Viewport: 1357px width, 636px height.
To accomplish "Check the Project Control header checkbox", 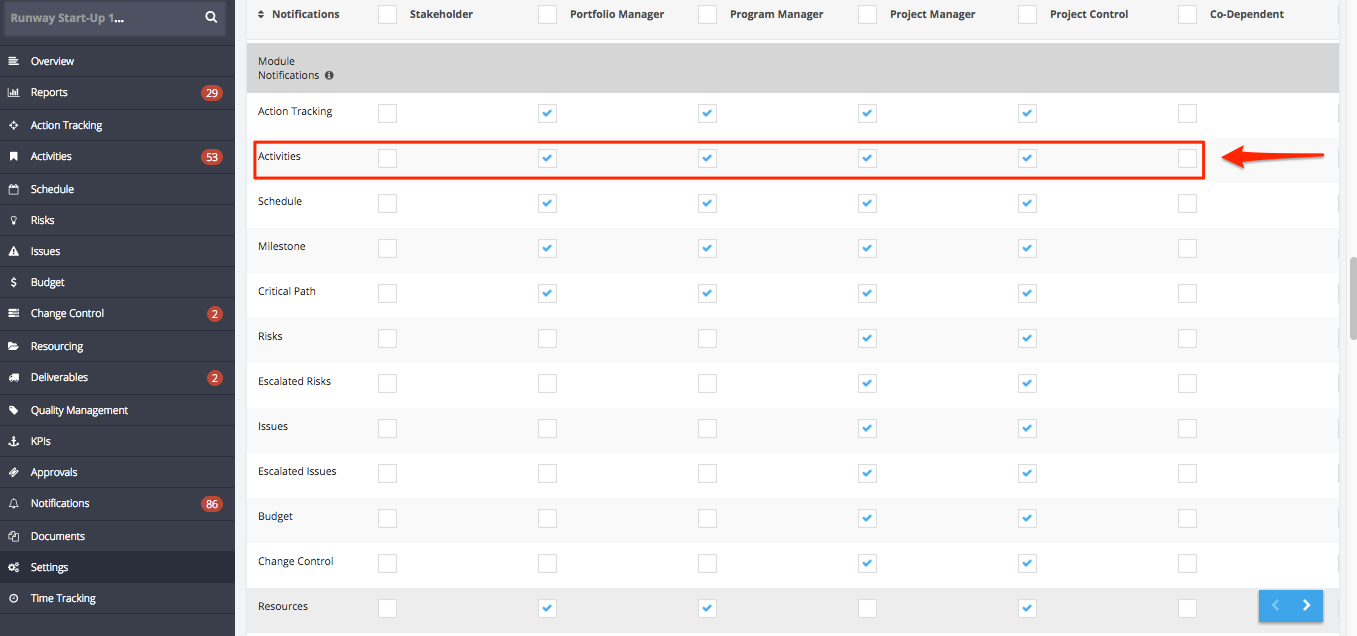I will point(1027,14).
